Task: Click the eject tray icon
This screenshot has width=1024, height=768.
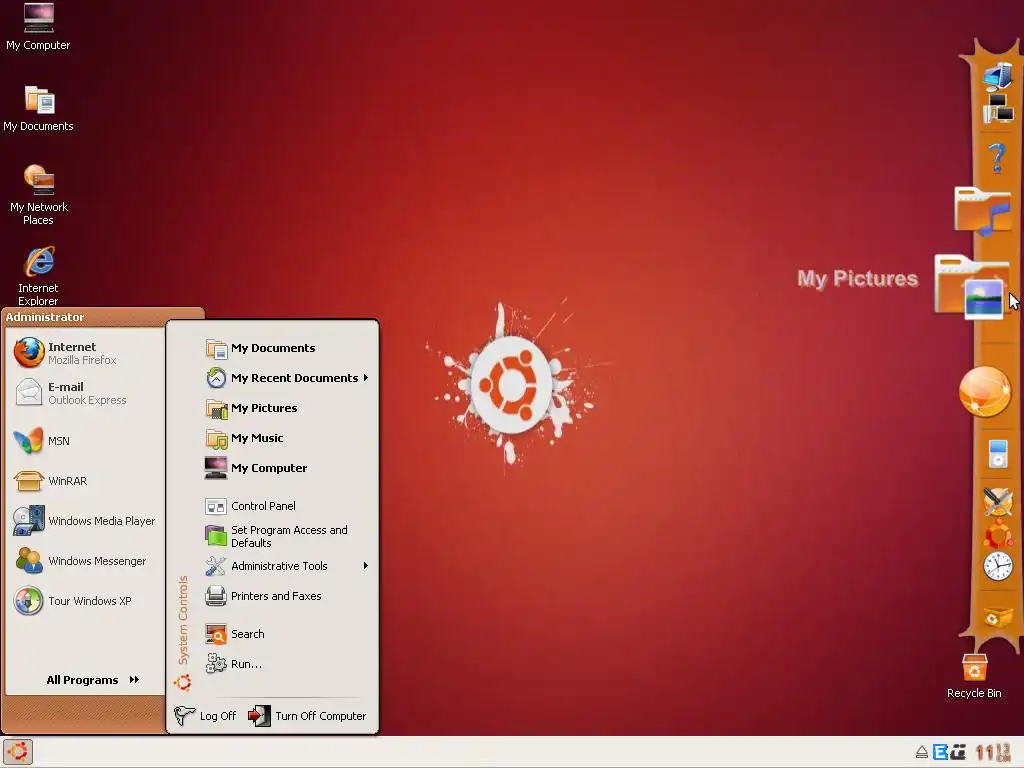Action: 921,752
